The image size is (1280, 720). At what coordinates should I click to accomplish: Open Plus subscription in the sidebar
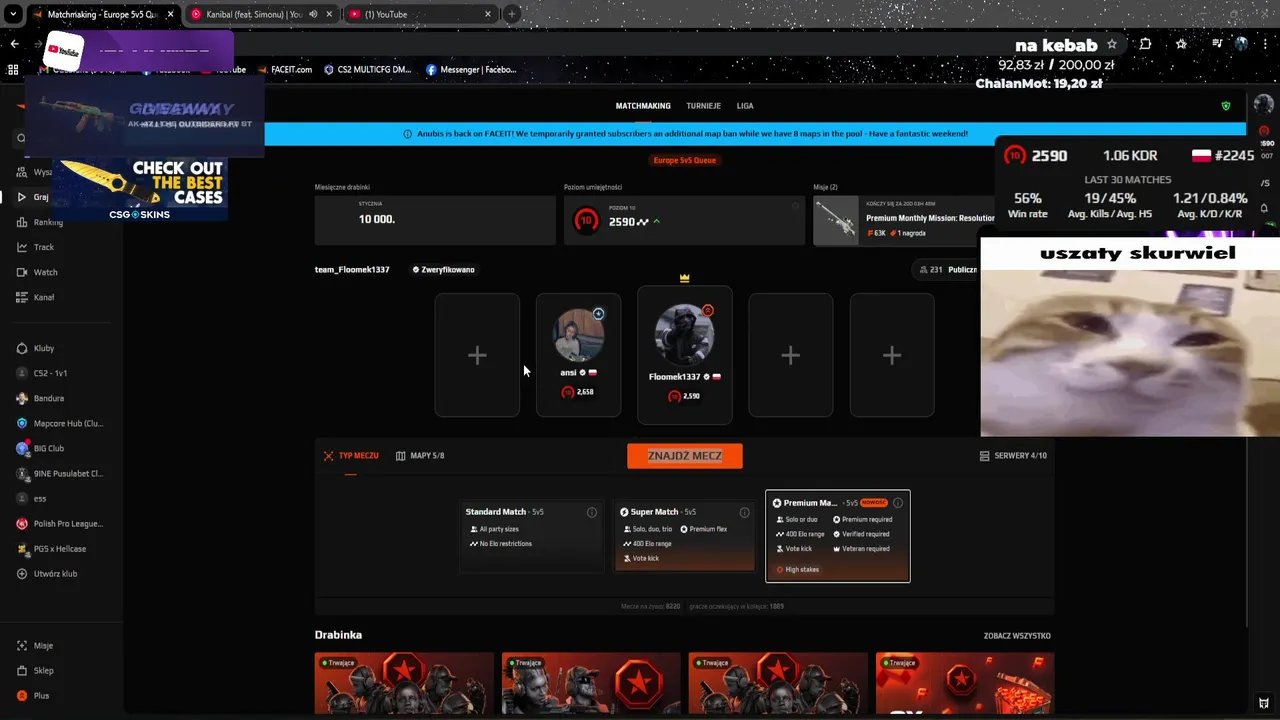click(33, 696)
